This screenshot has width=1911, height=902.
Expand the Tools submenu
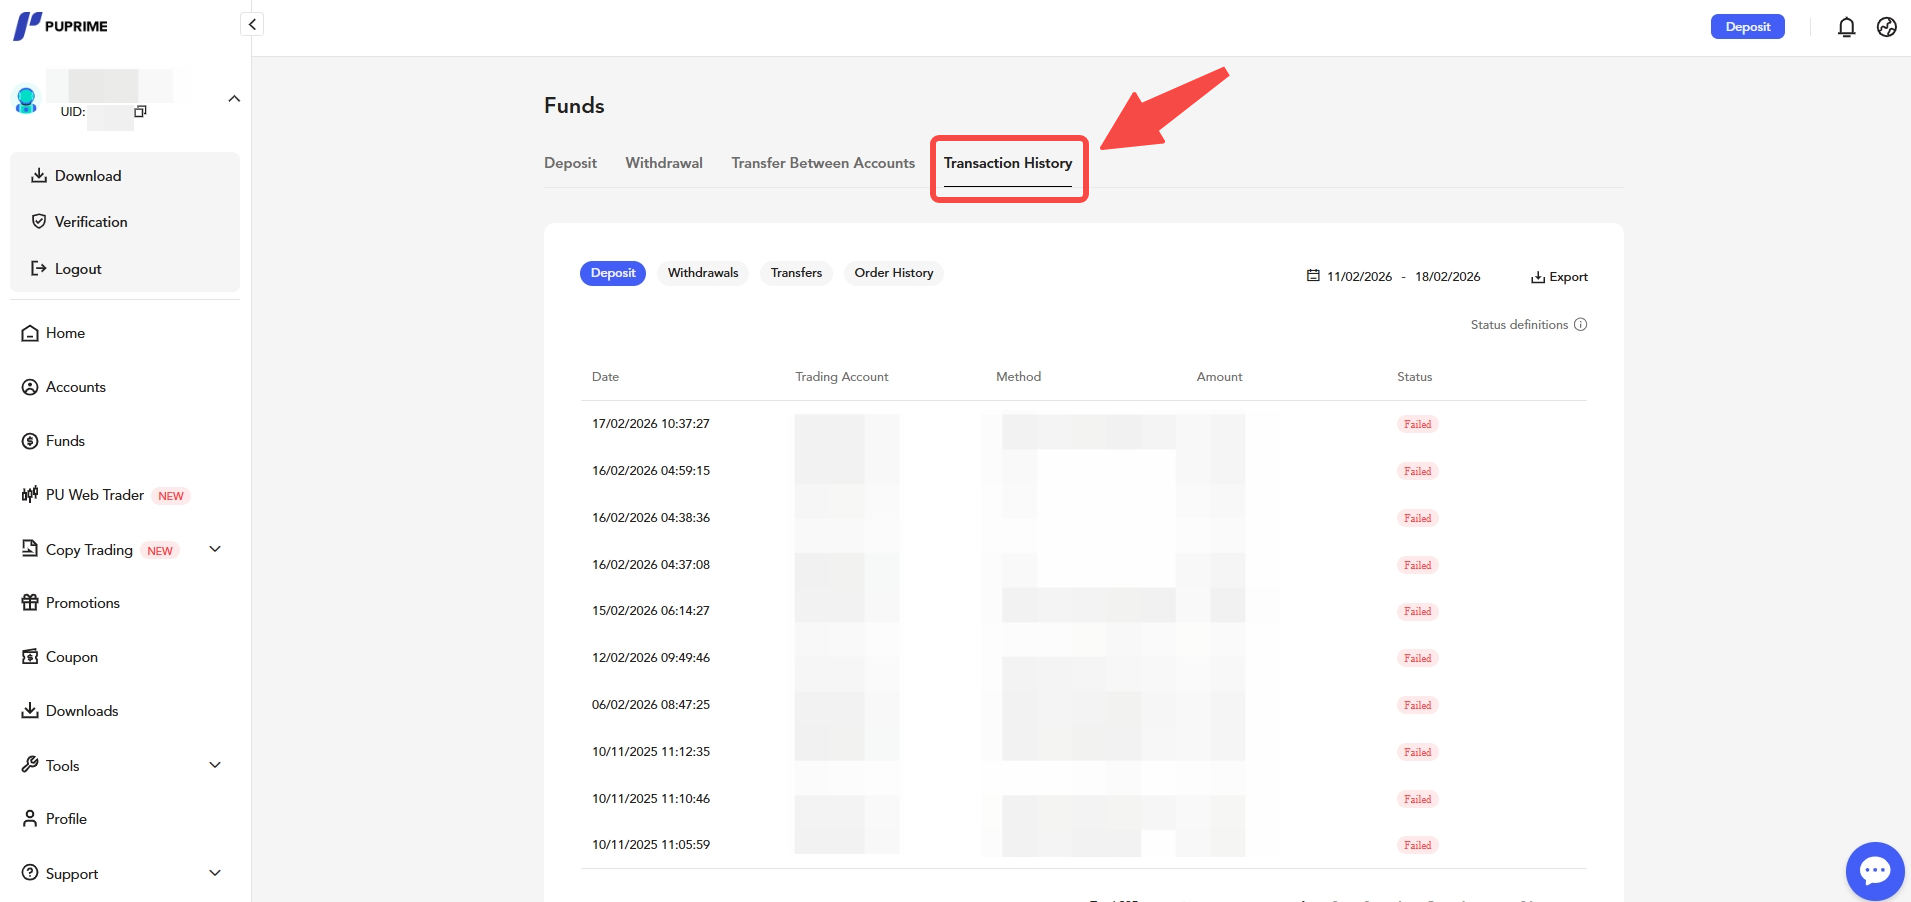(x=215, y=765)
